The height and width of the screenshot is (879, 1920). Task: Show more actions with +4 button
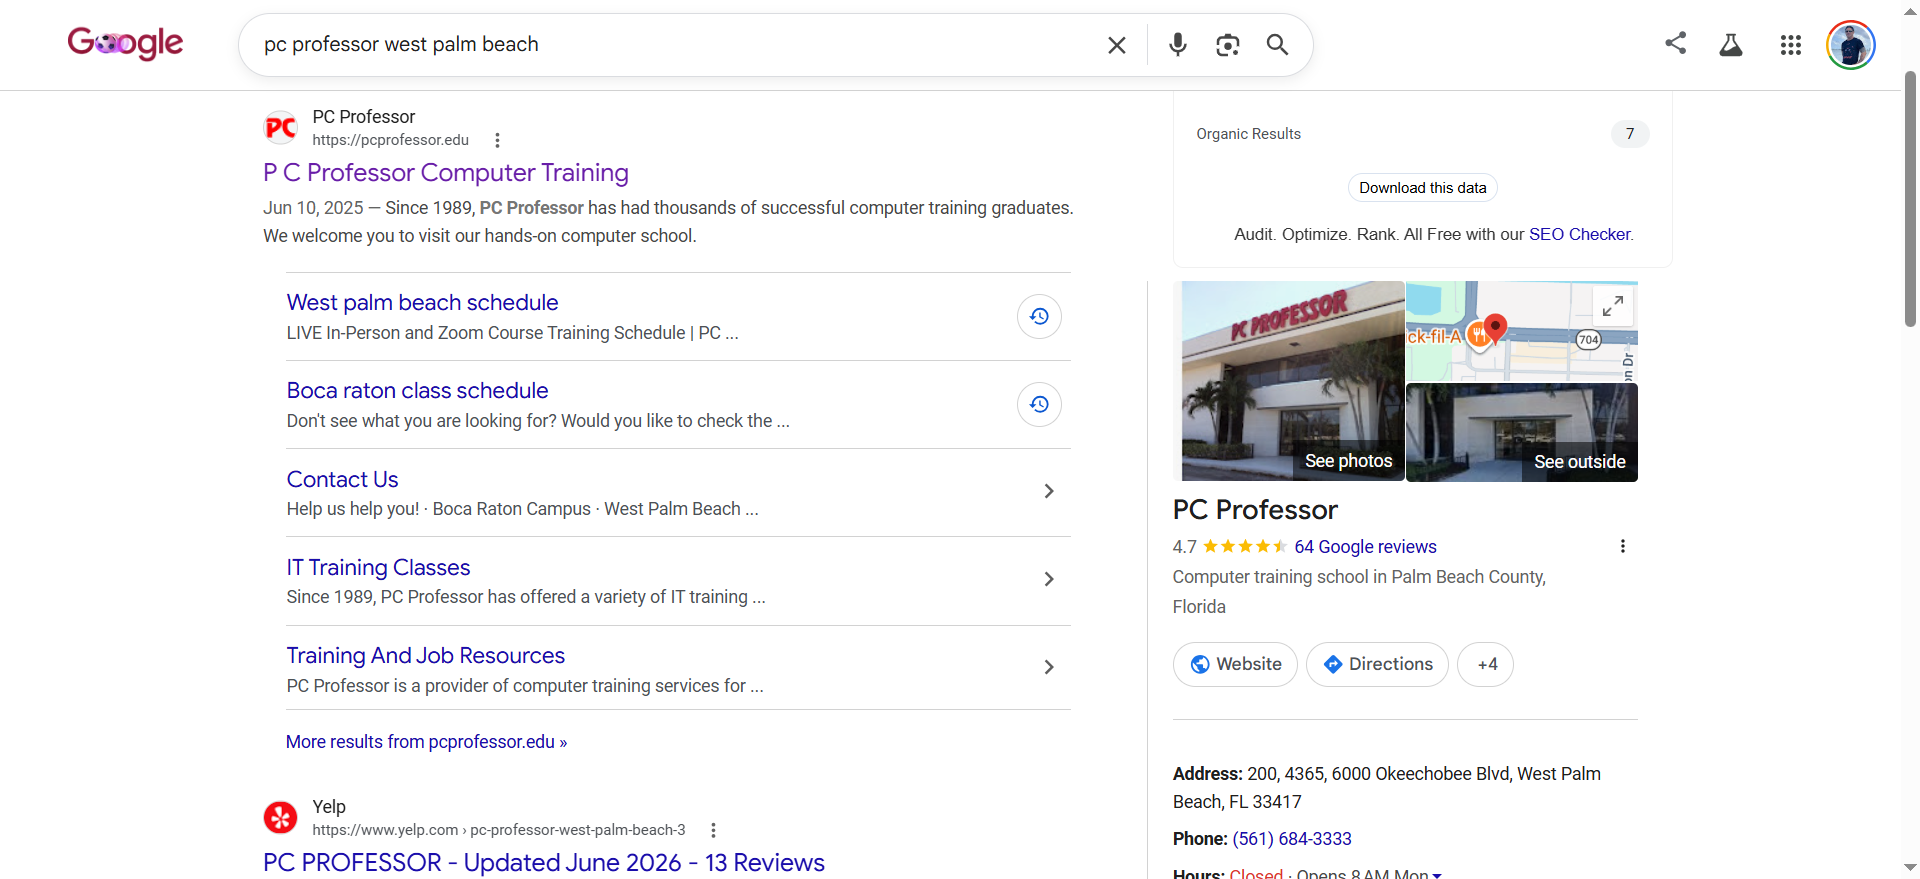click(x=1486, y=664)
